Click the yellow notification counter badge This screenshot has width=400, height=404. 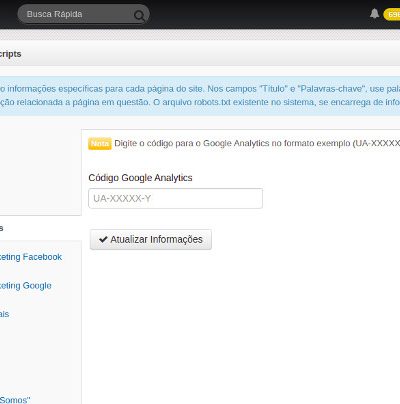tap(392, 15)
